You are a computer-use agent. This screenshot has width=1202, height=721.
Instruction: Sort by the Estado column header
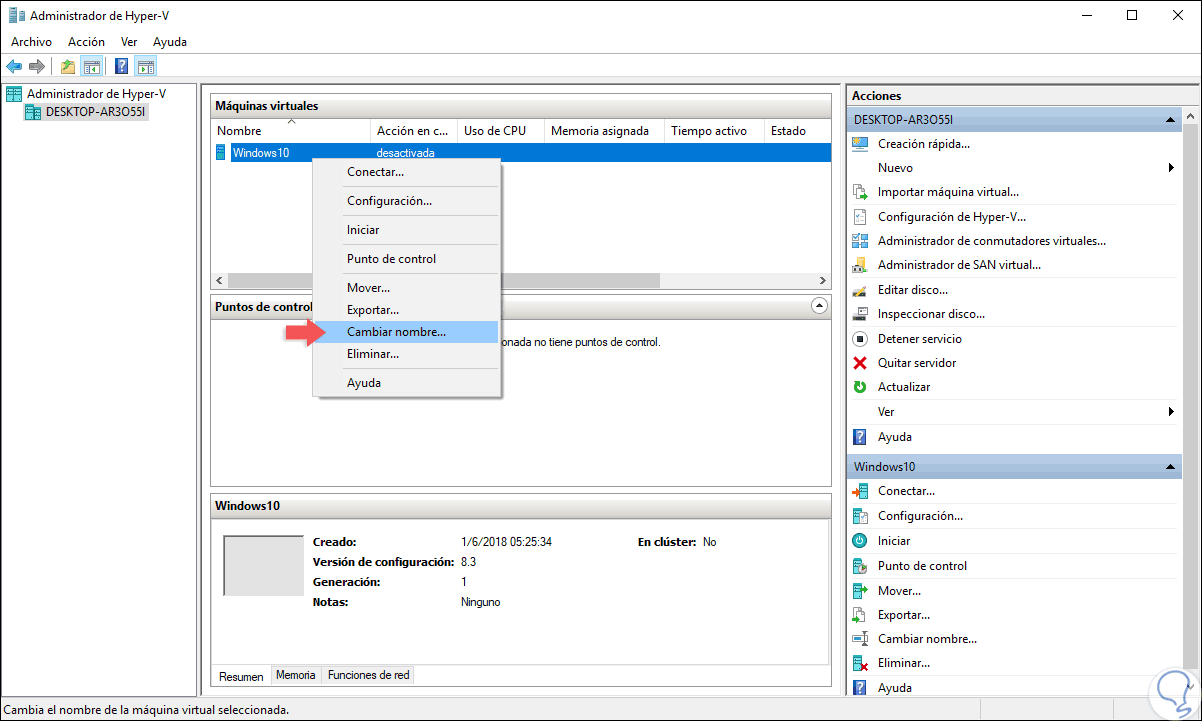[x=798, y=131]
